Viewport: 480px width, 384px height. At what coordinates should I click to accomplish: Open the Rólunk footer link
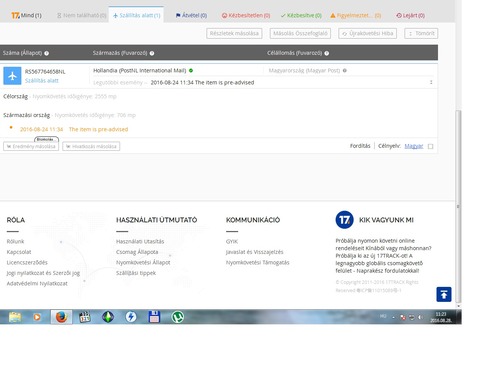pos(15,241)
